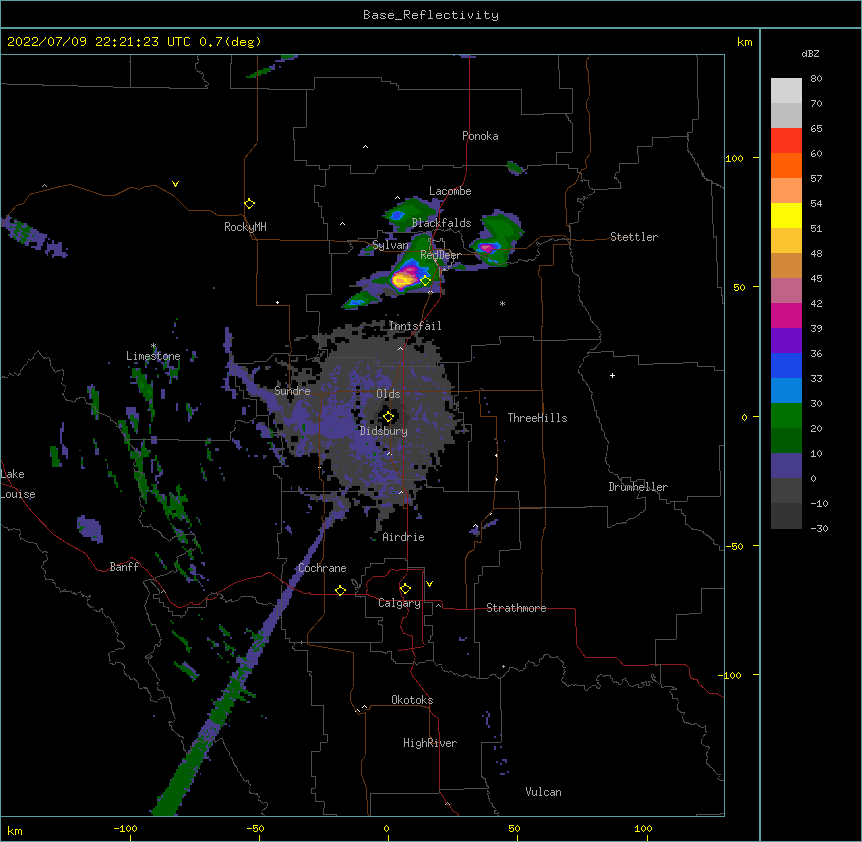Pick the blue 33-36 dBZ legend swatch

click(x=786, y=365)
